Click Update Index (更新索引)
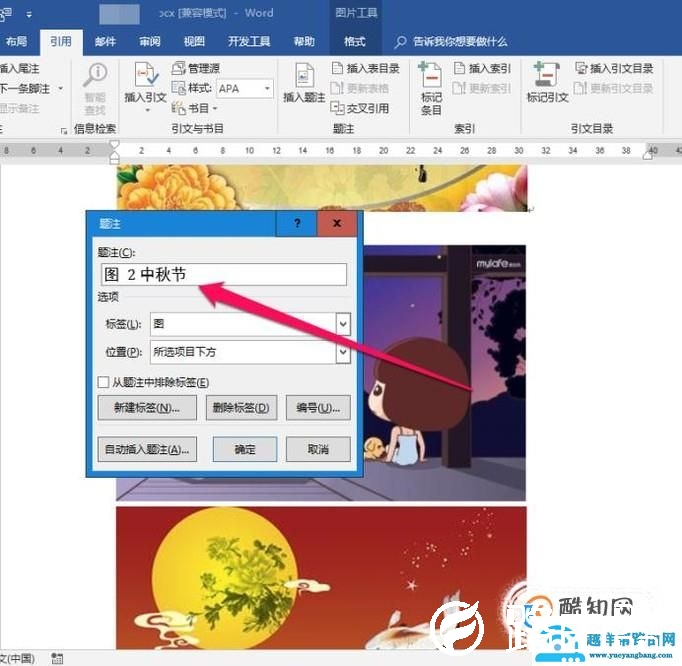The image size is (682, 666). (482, 88)
